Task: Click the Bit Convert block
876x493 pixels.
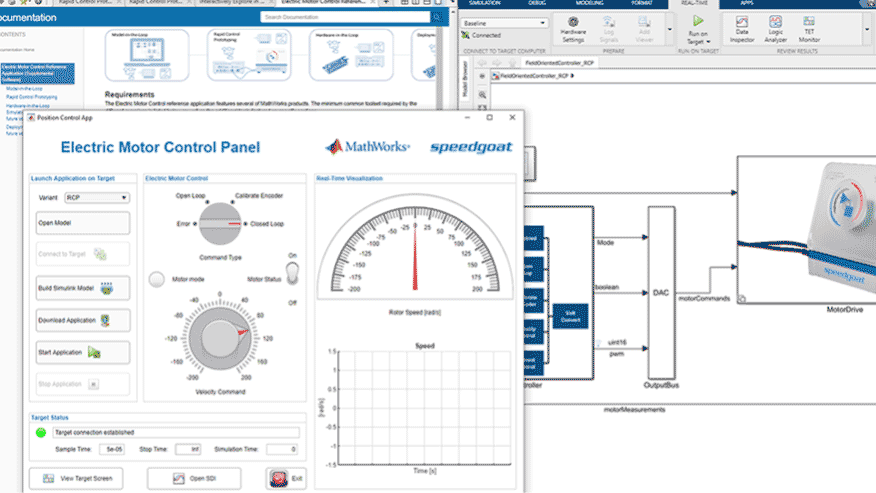Action: click(570, 316)
